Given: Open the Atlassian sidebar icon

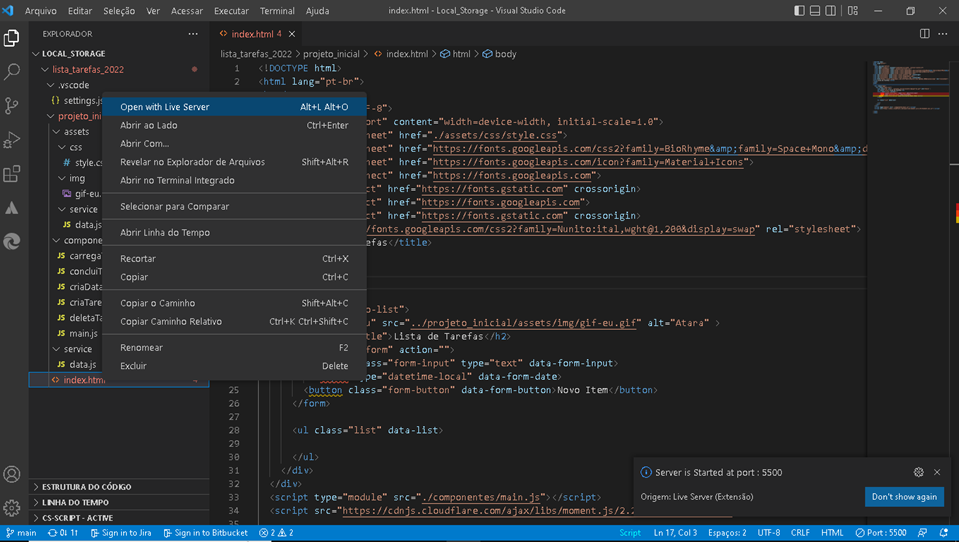Looking at the screenshot, I should coord(12,208).
